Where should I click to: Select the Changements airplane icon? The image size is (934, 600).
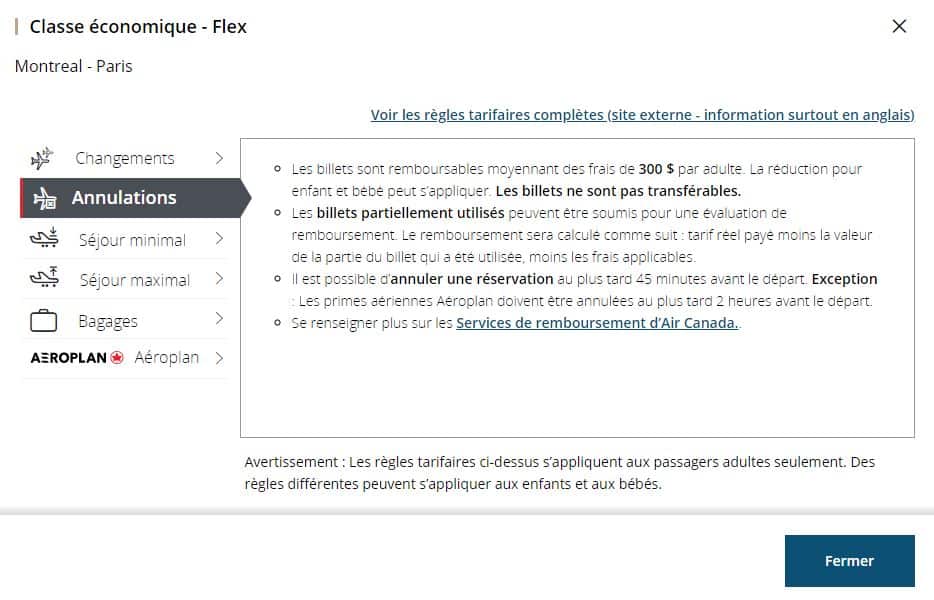click(44, 157)
